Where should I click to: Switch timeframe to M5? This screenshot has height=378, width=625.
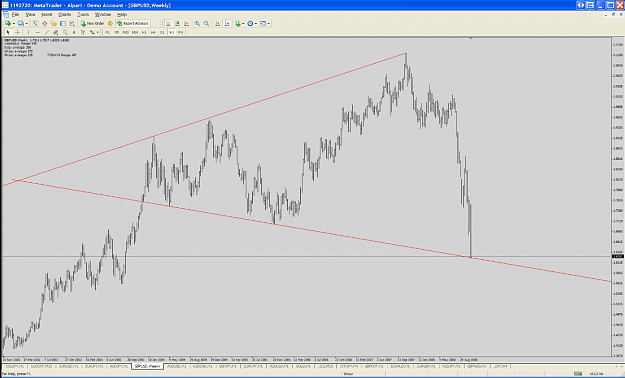(x=116, y=32)
